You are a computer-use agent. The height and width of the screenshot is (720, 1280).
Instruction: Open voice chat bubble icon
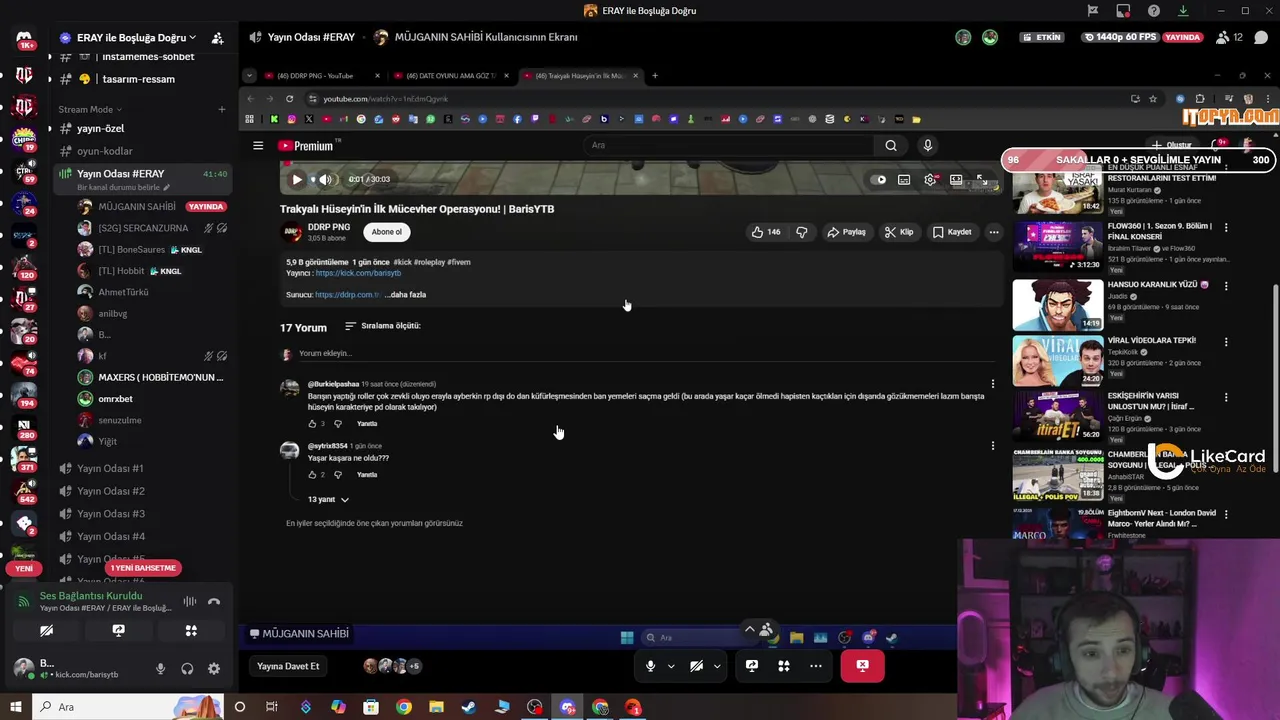tap(1261, 37)
